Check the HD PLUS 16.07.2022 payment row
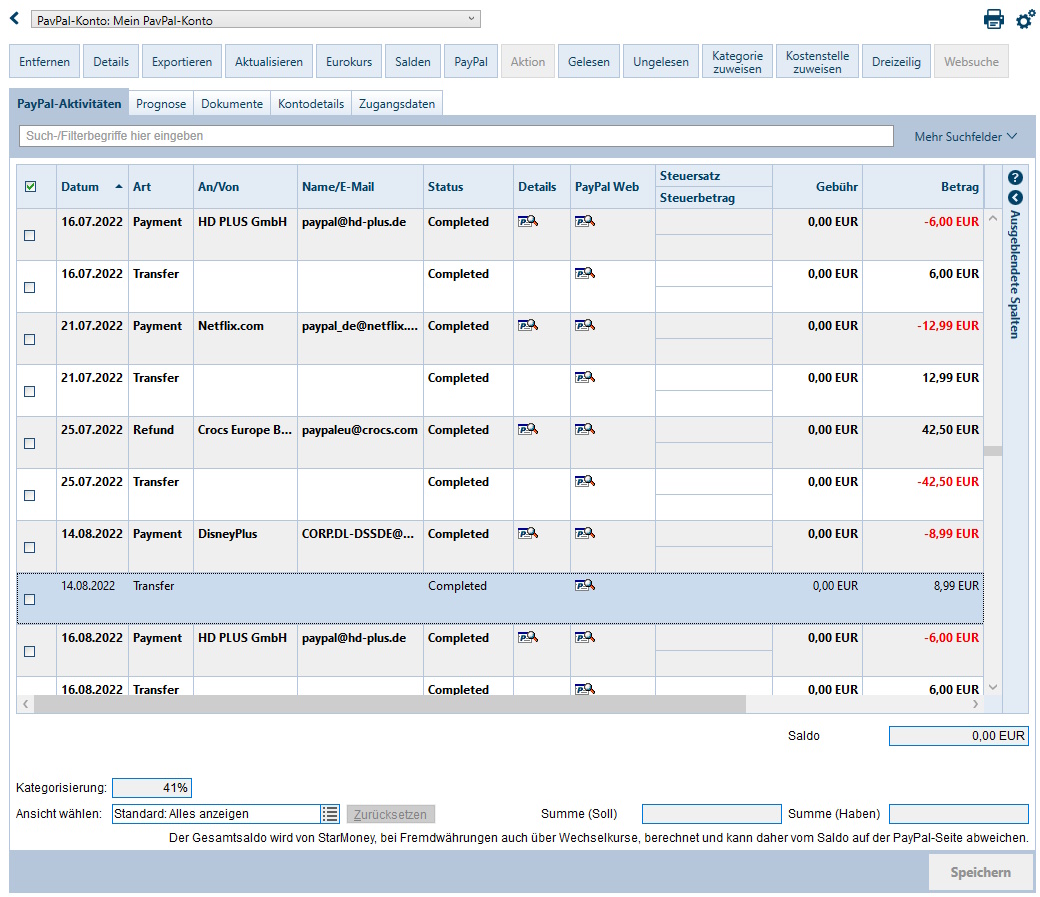Viewport: 1040px width, 897px height. (x=30, y=236)
